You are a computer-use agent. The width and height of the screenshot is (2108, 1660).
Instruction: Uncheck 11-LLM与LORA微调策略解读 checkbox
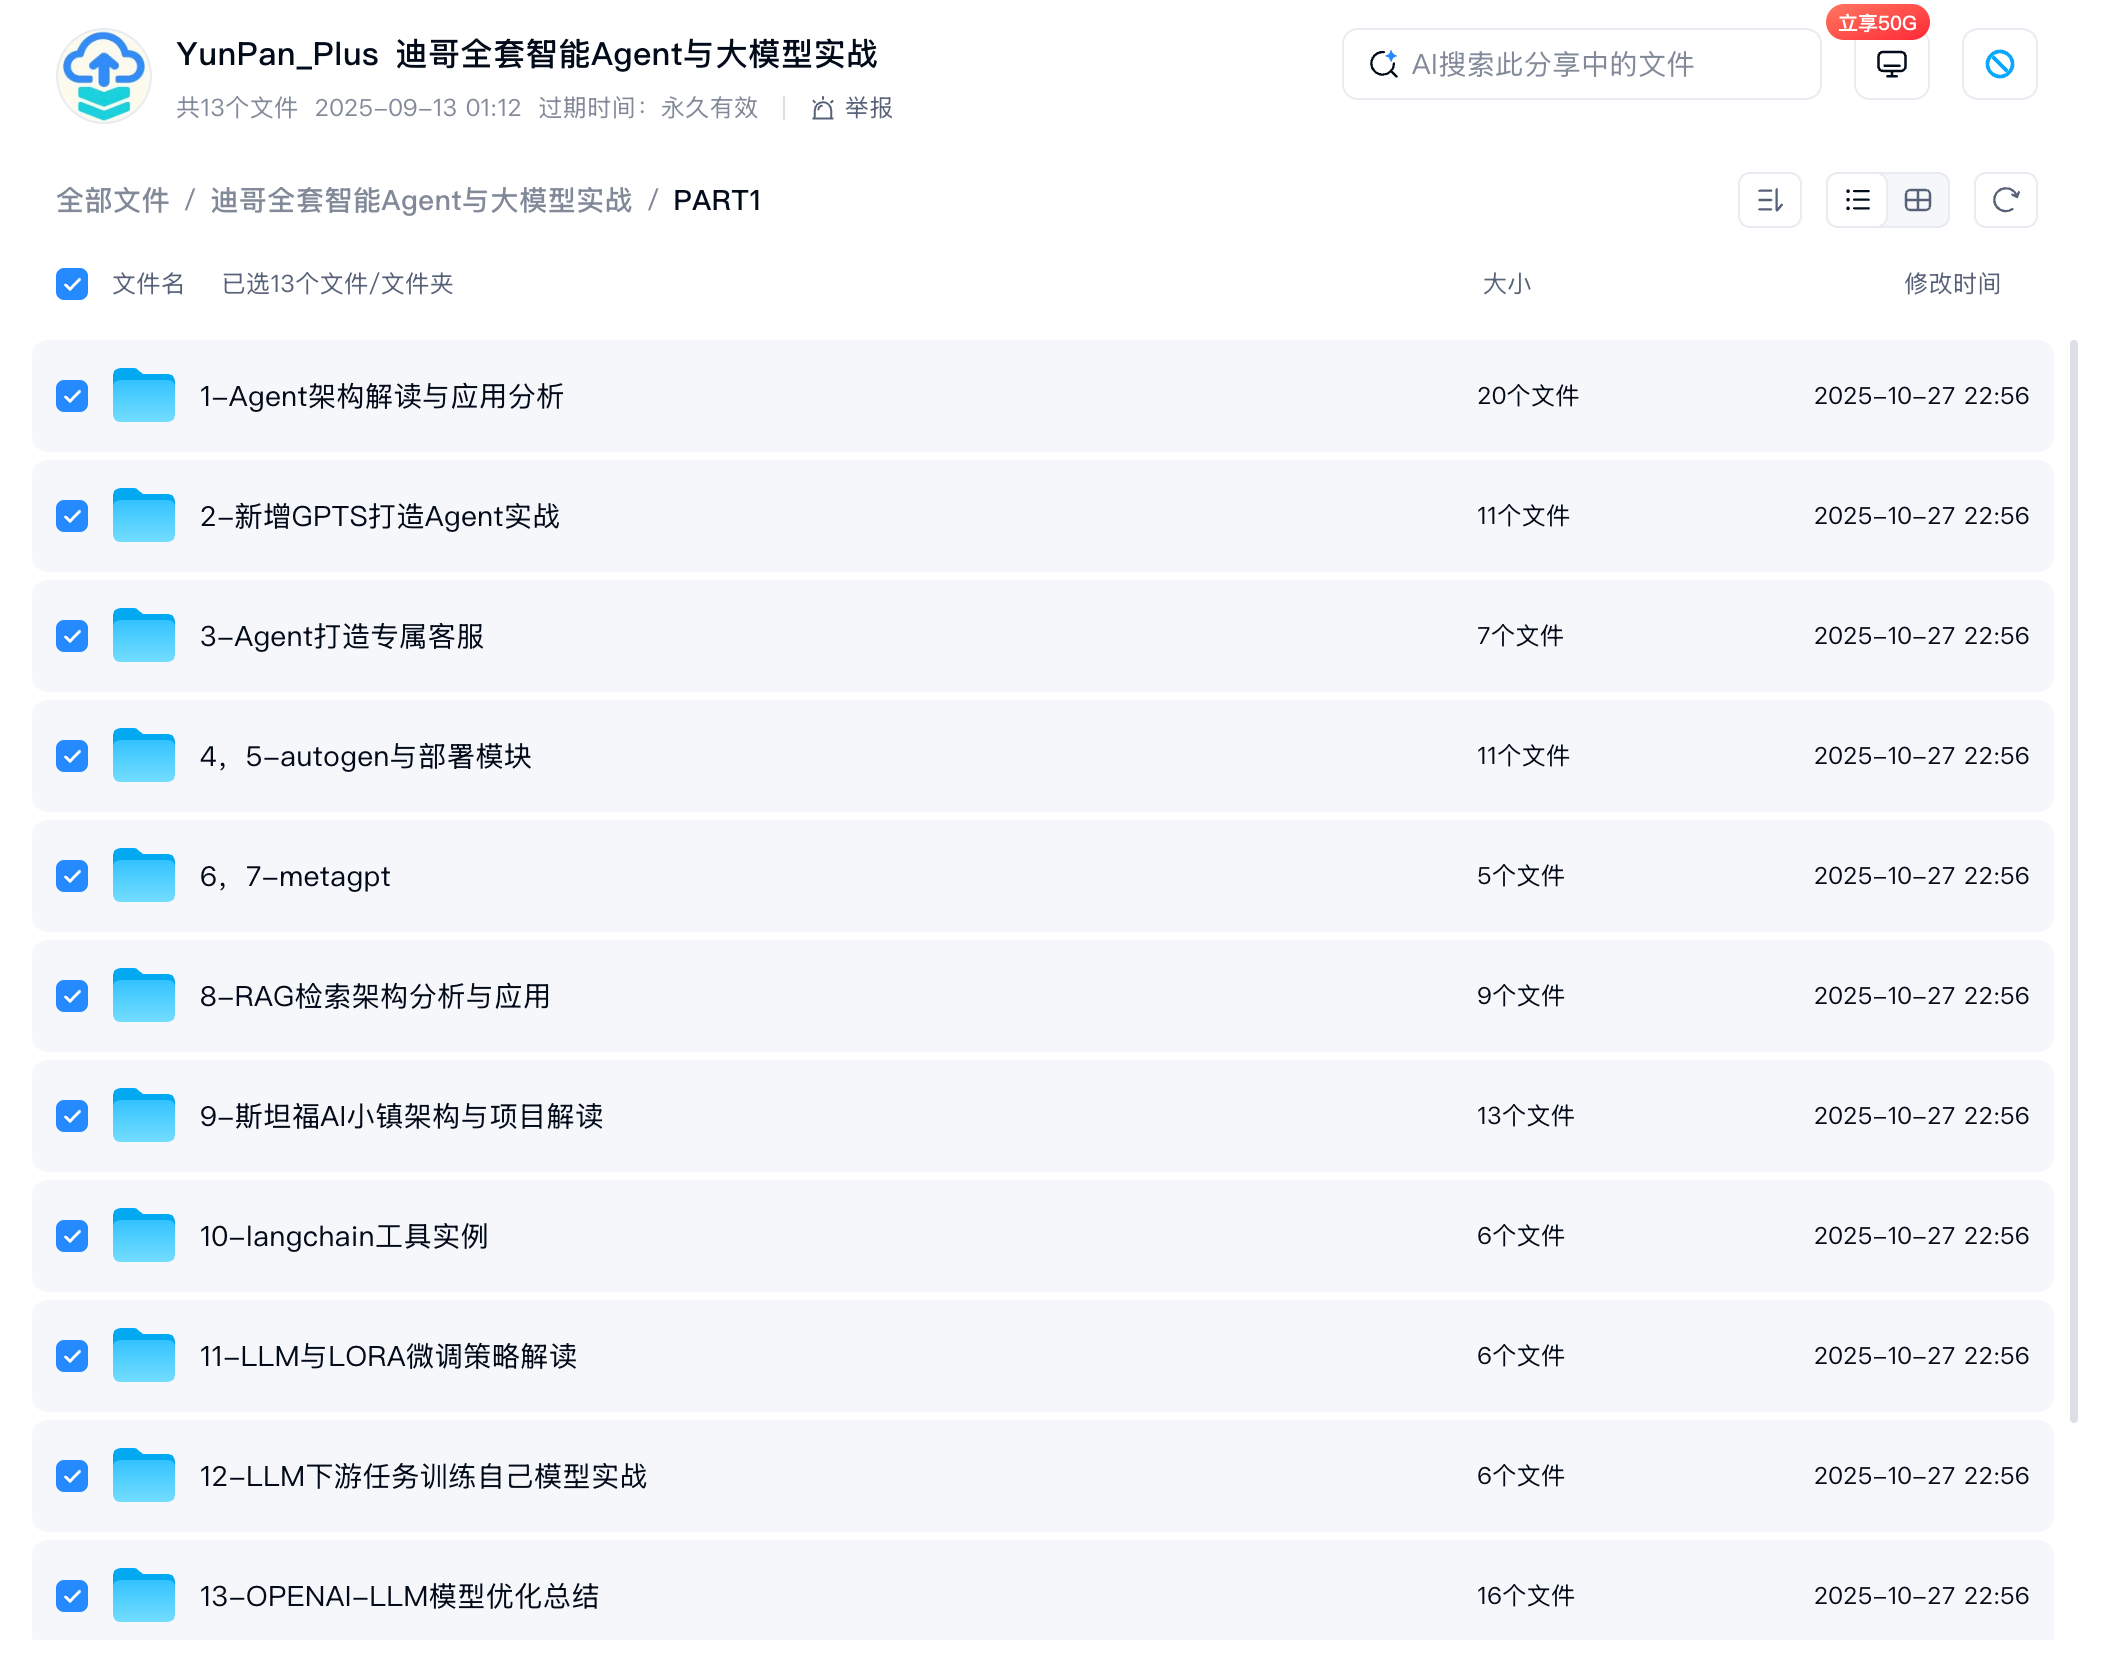72,1356
